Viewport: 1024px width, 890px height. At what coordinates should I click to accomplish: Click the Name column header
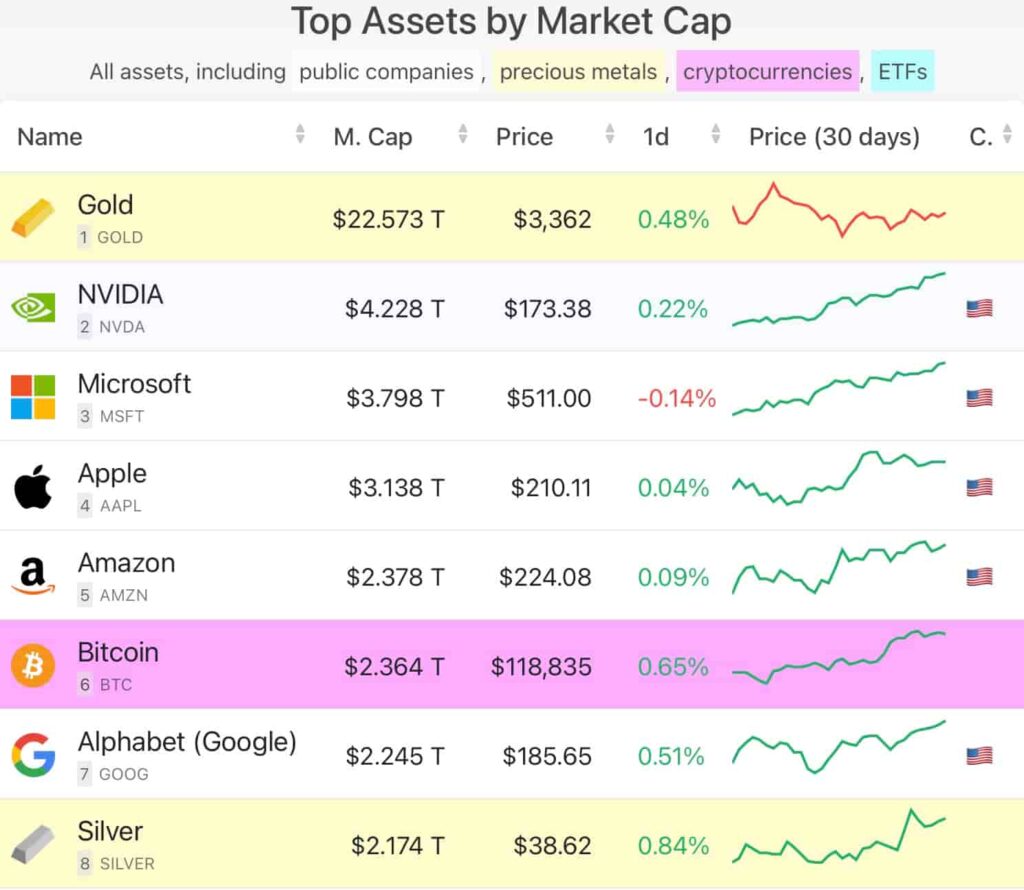pos(48,137)
